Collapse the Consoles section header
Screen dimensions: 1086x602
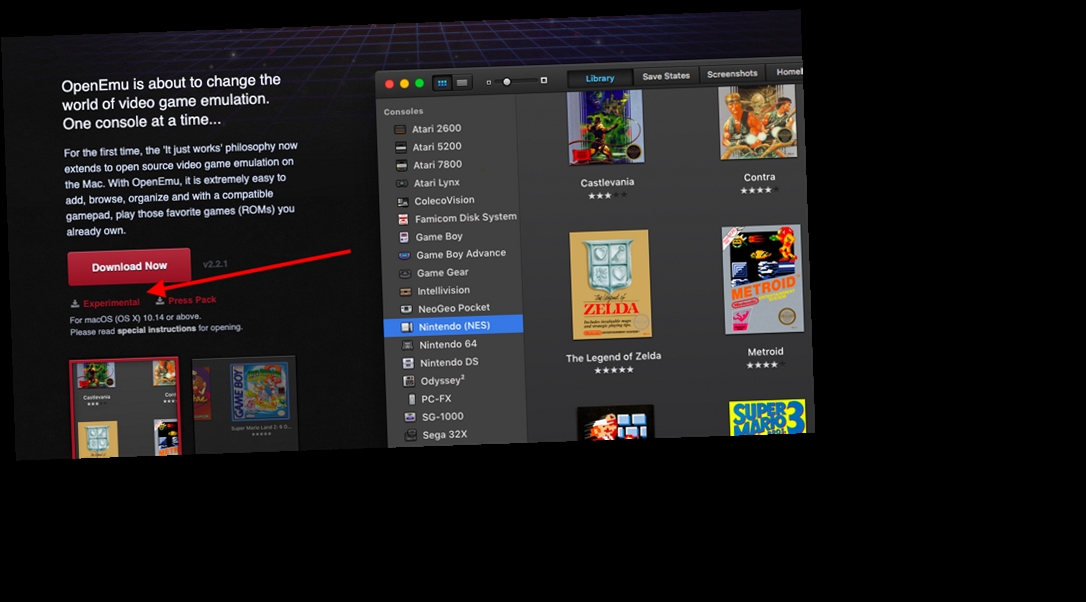404,111
